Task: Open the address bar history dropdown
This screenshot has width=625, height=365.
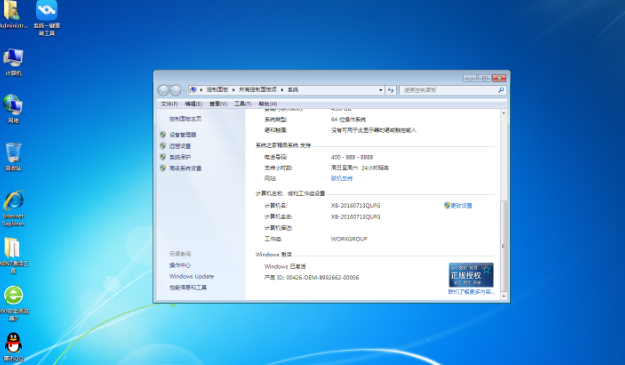Action: click(380, 90)
